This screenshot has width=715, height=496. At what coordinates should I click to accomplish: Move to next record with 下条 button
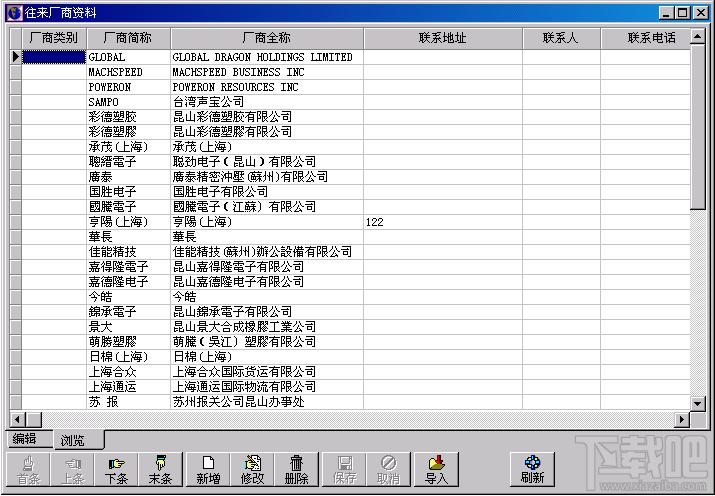point(117,470)
